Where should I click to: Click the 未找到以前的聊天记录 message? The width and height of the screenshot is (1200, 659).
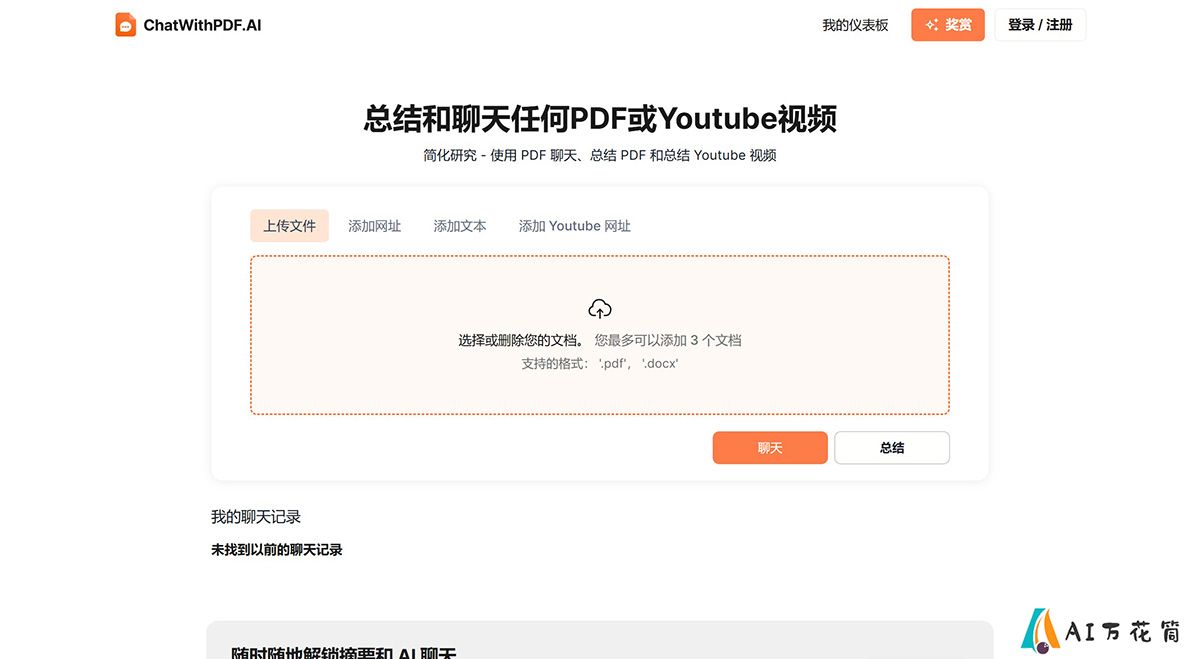click(277, 550)
